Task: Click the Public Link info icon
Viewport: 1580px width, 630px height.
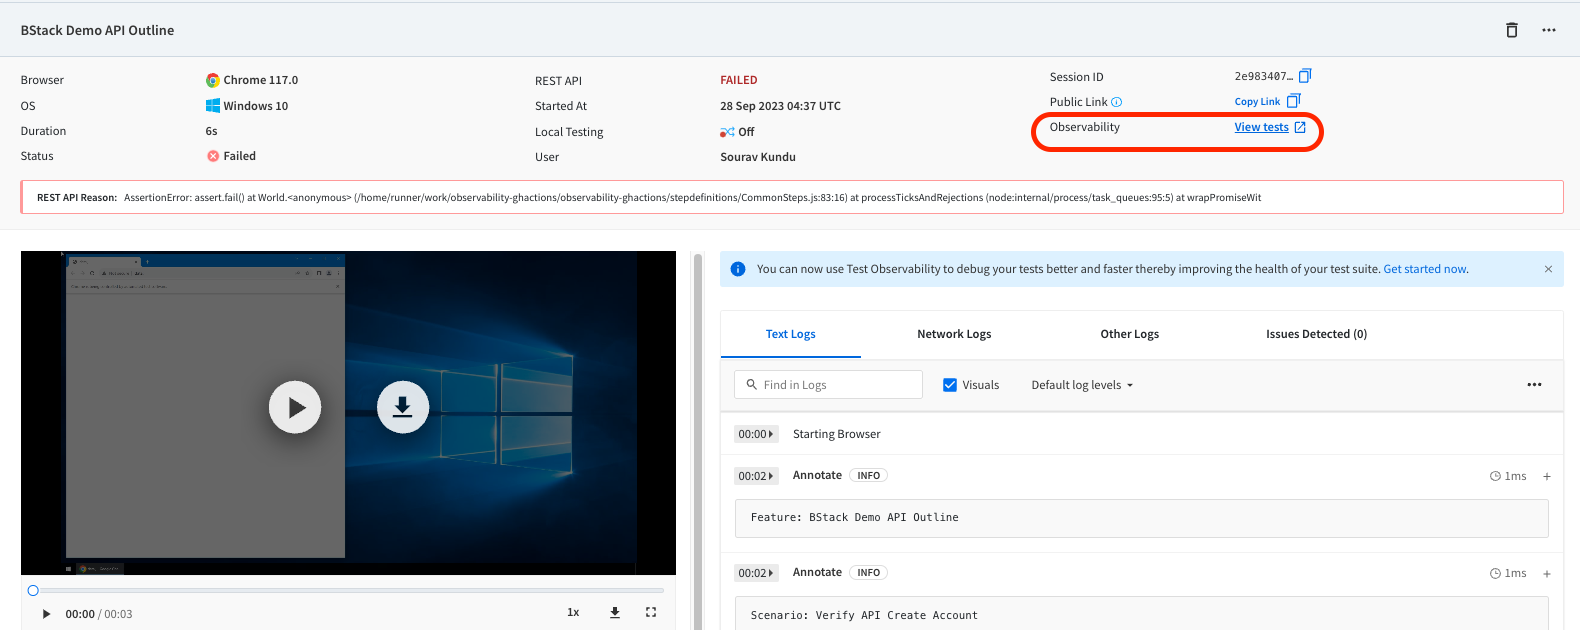Action: click(1117, 102)
